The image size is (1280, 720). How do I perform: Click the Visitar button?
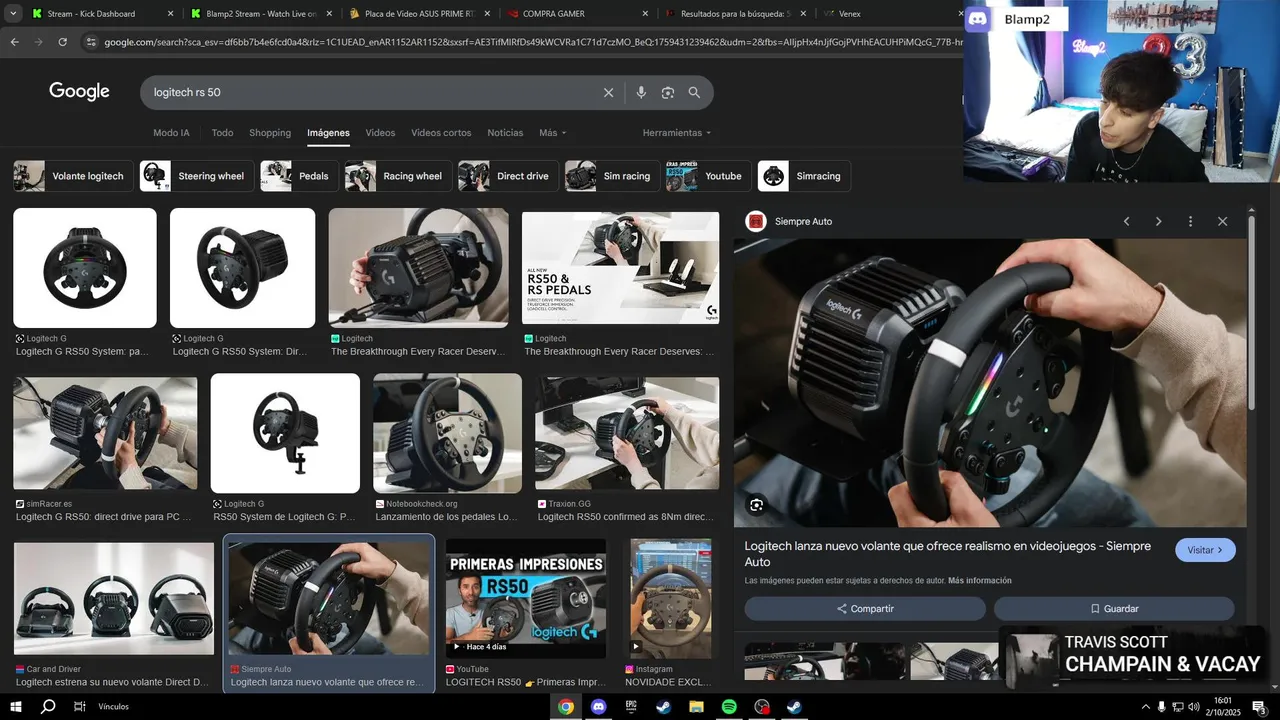click(1205, 550)
